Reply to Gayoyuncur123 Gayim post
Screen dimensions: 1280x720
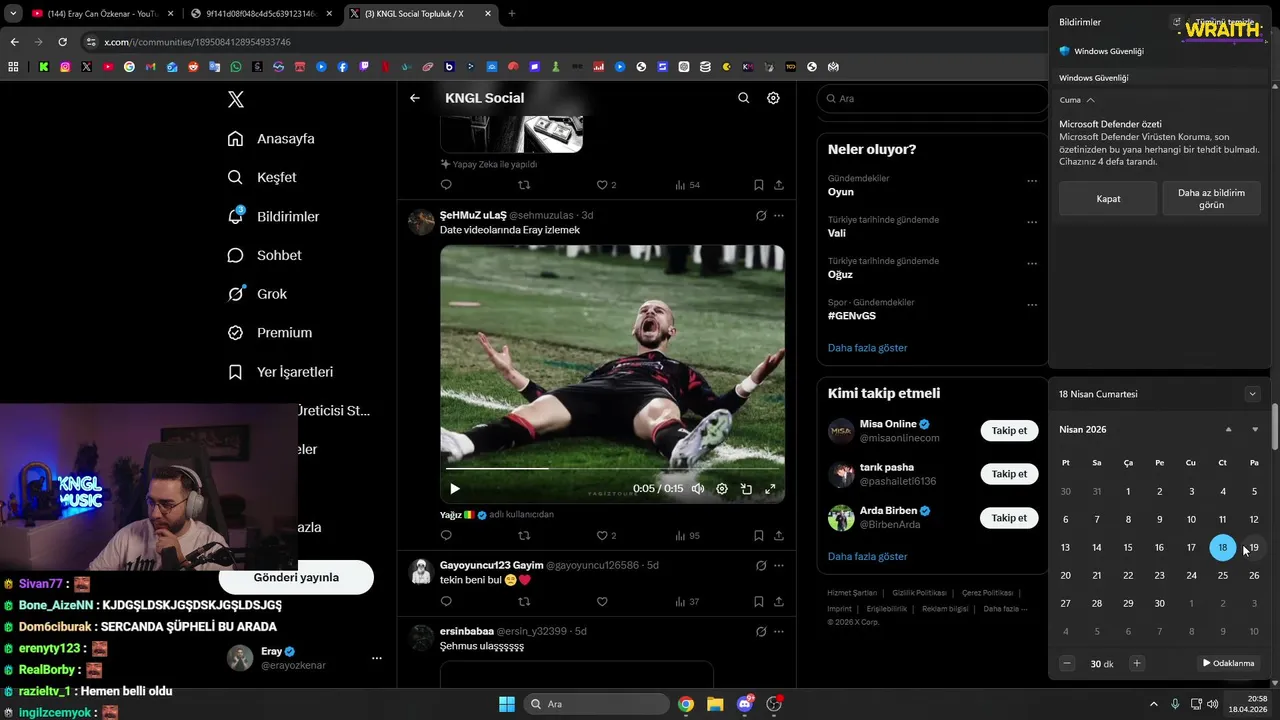[446, 601]
